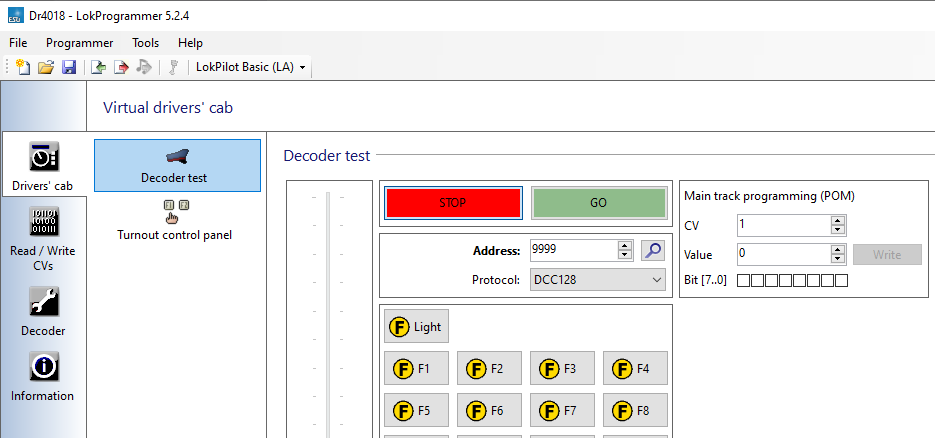Toggle function F2
The width and height of the screenshot is (935, 438).
tap(489, 368)
